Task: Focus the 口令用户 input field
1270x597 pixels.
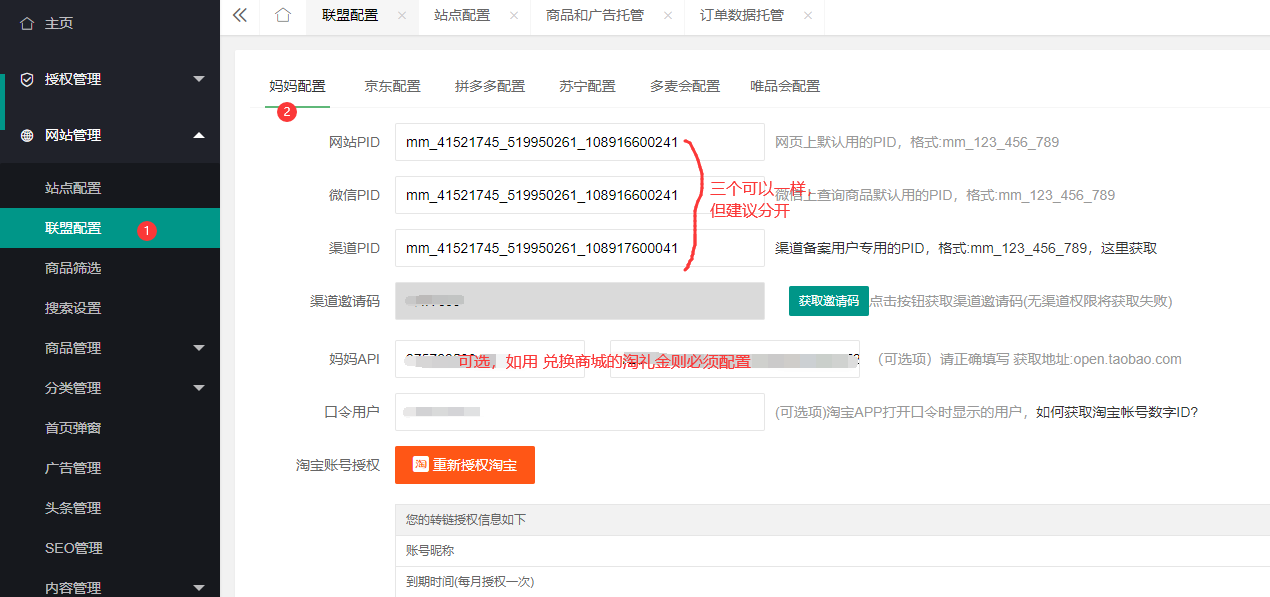Action: point(580,412)
